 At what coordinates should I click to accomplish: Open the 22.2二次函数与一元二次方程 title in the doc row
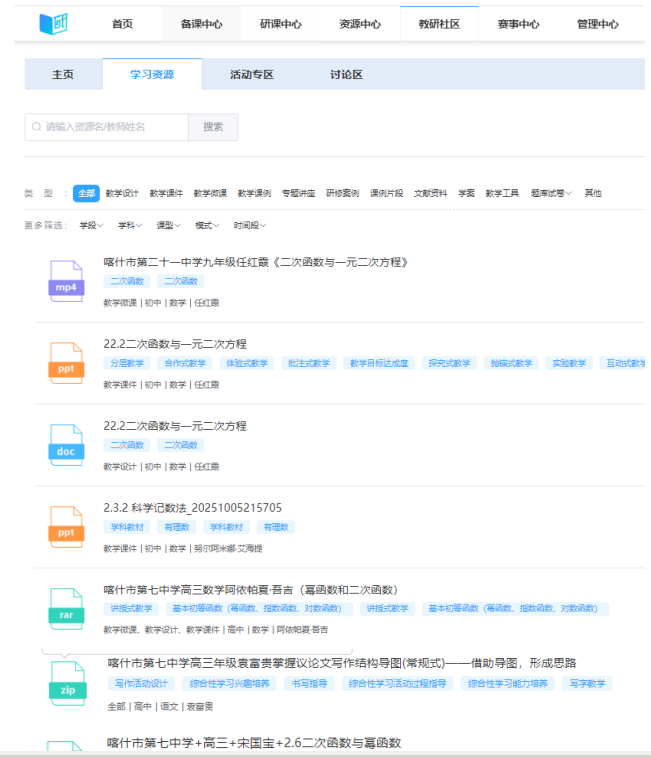(x=175, y=426)
